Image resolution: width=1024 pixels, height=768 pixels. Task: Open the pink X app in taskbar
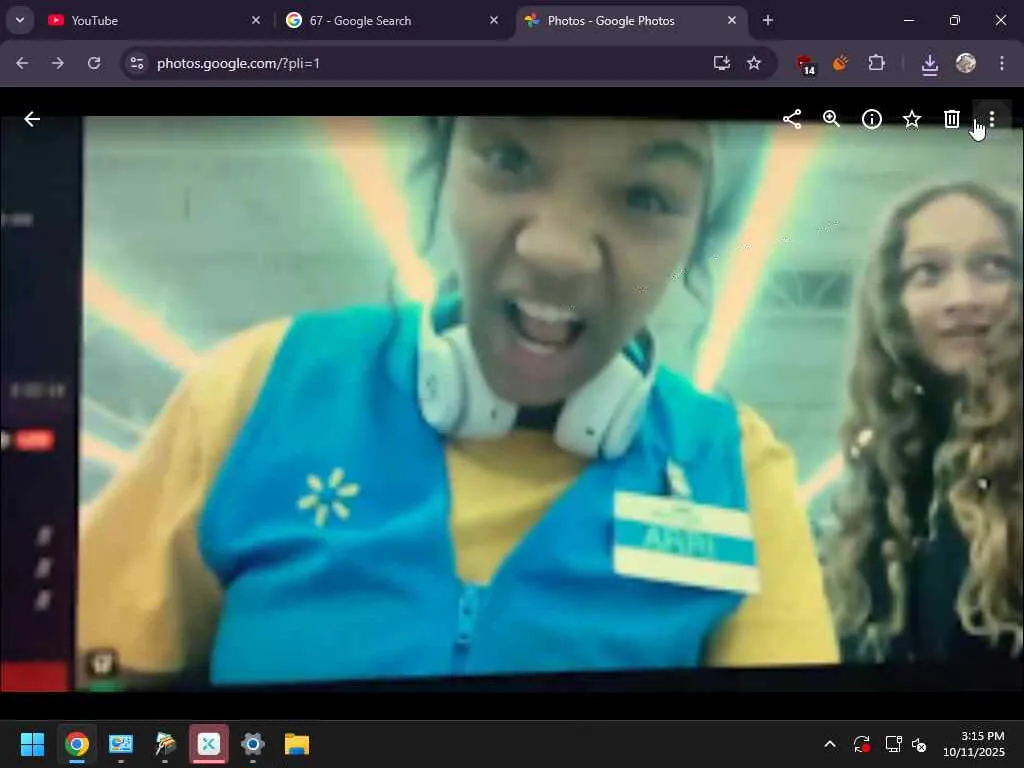(209, 744)
